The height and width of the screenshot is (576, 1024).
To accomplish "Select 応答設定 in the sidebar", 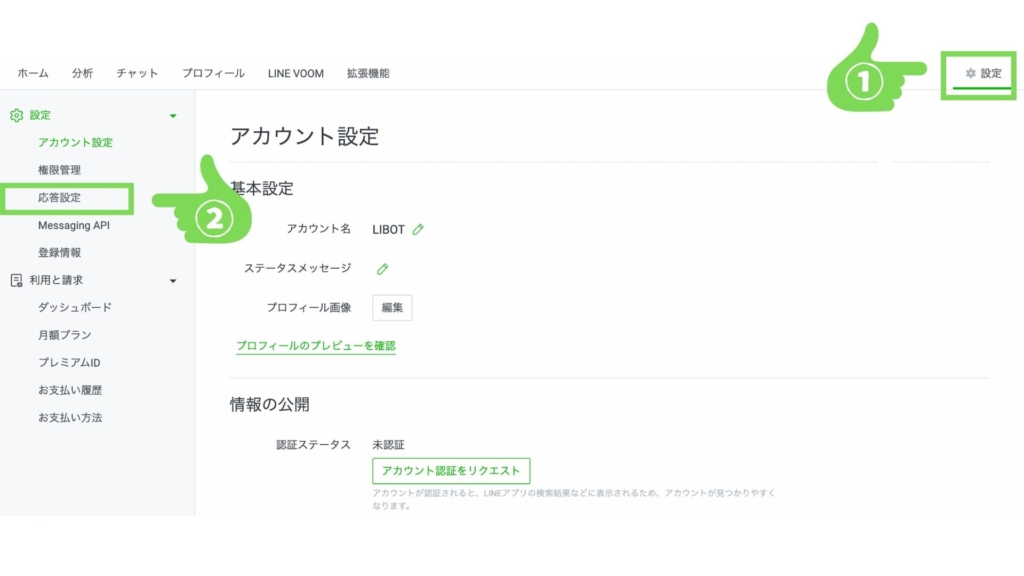I will 60,198.
